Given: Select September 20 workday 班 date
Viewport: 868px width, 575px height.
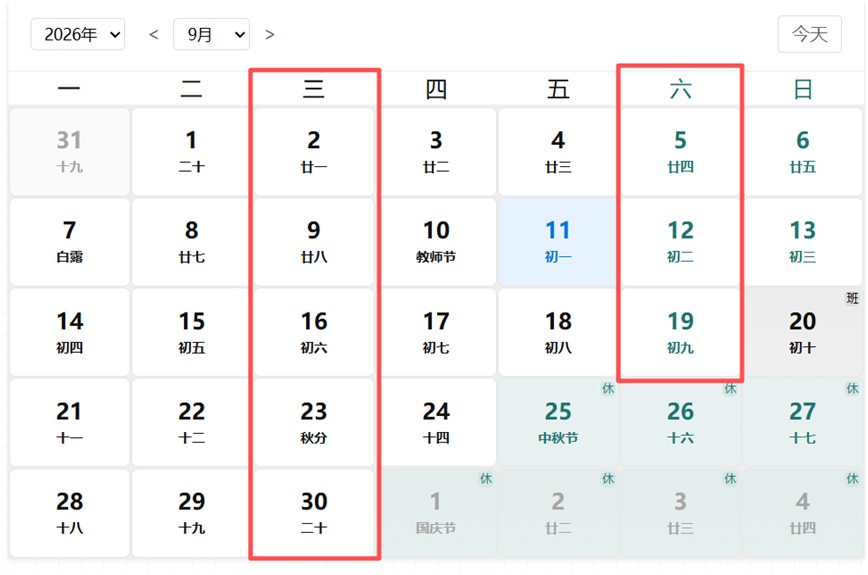Looking at the screenshot, I should coord(803,333).
